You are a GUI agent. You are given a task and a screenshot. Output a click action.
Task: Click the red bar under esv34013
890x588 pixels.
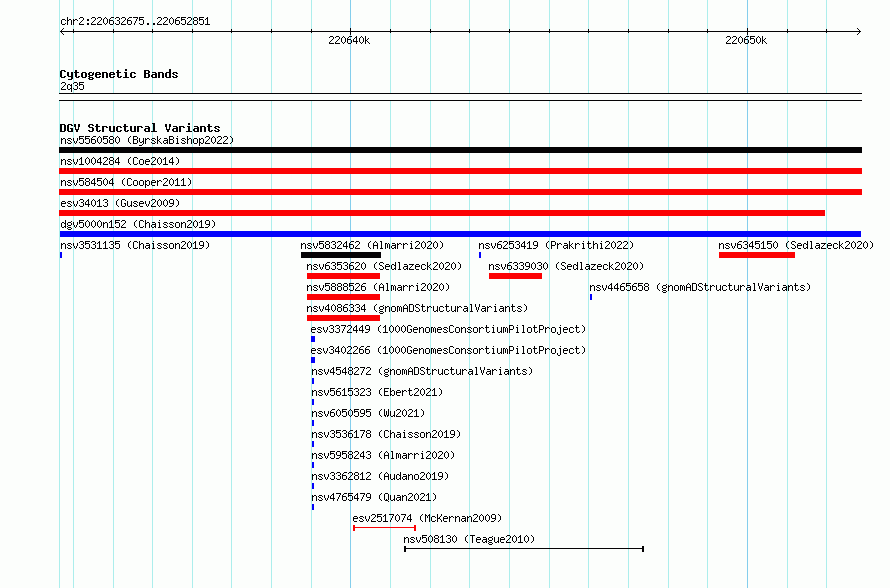pyautogui.click(x=442, y=213)
